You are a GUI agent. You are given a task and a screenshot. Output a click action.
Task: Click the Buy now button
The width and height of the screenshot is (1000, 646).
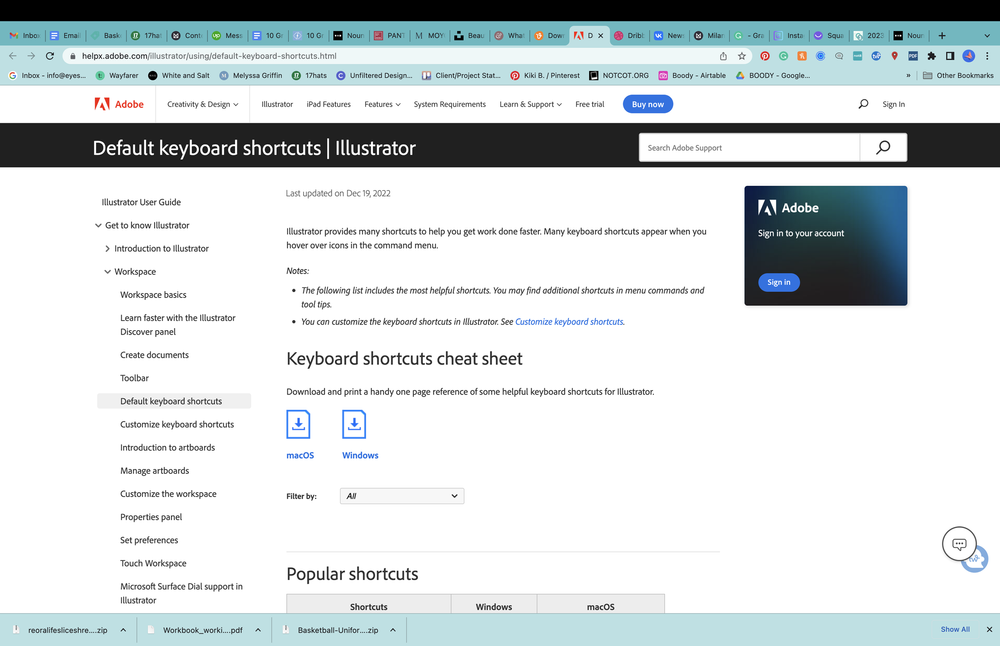click(647, 104)
